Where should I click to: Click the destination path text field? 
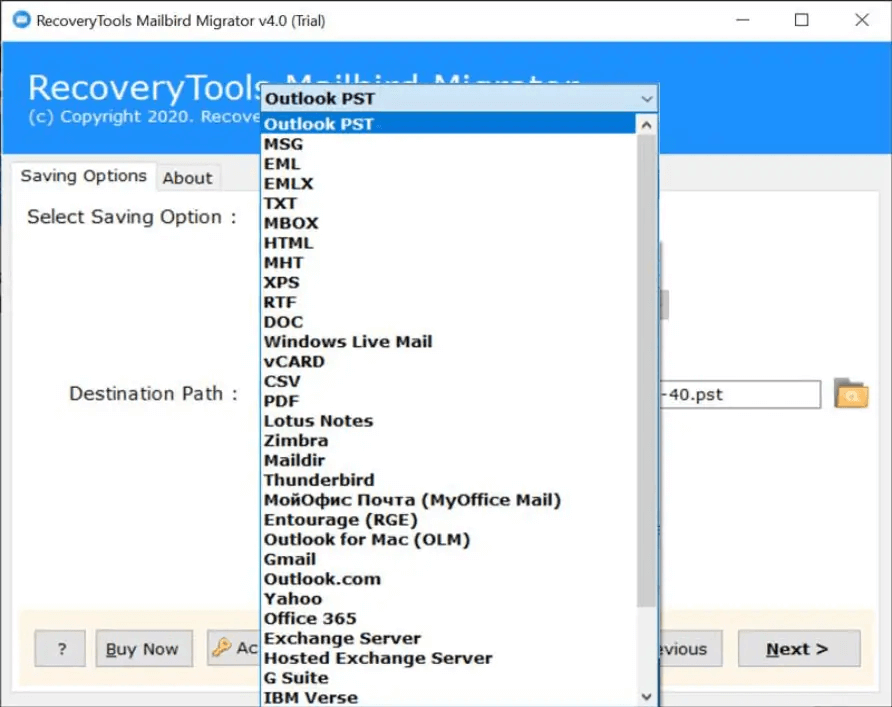coord(740,394)
